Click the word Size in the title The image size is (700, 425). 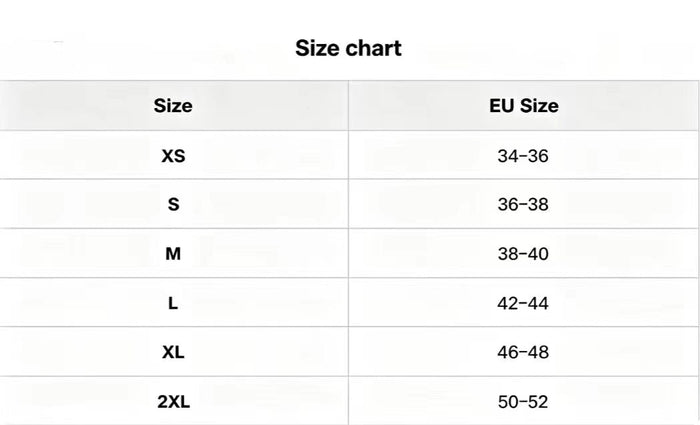click(317, 48)
